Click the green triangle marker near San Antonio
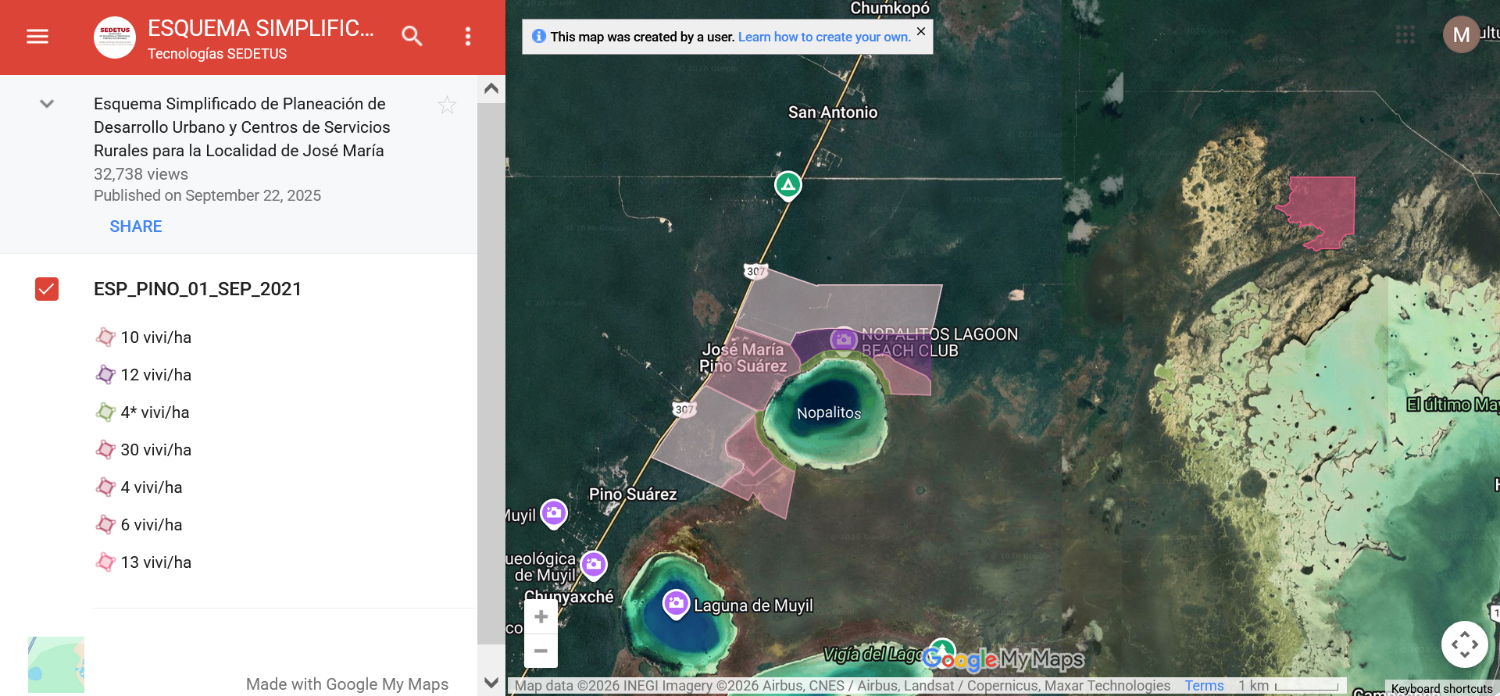 (788, 185)
